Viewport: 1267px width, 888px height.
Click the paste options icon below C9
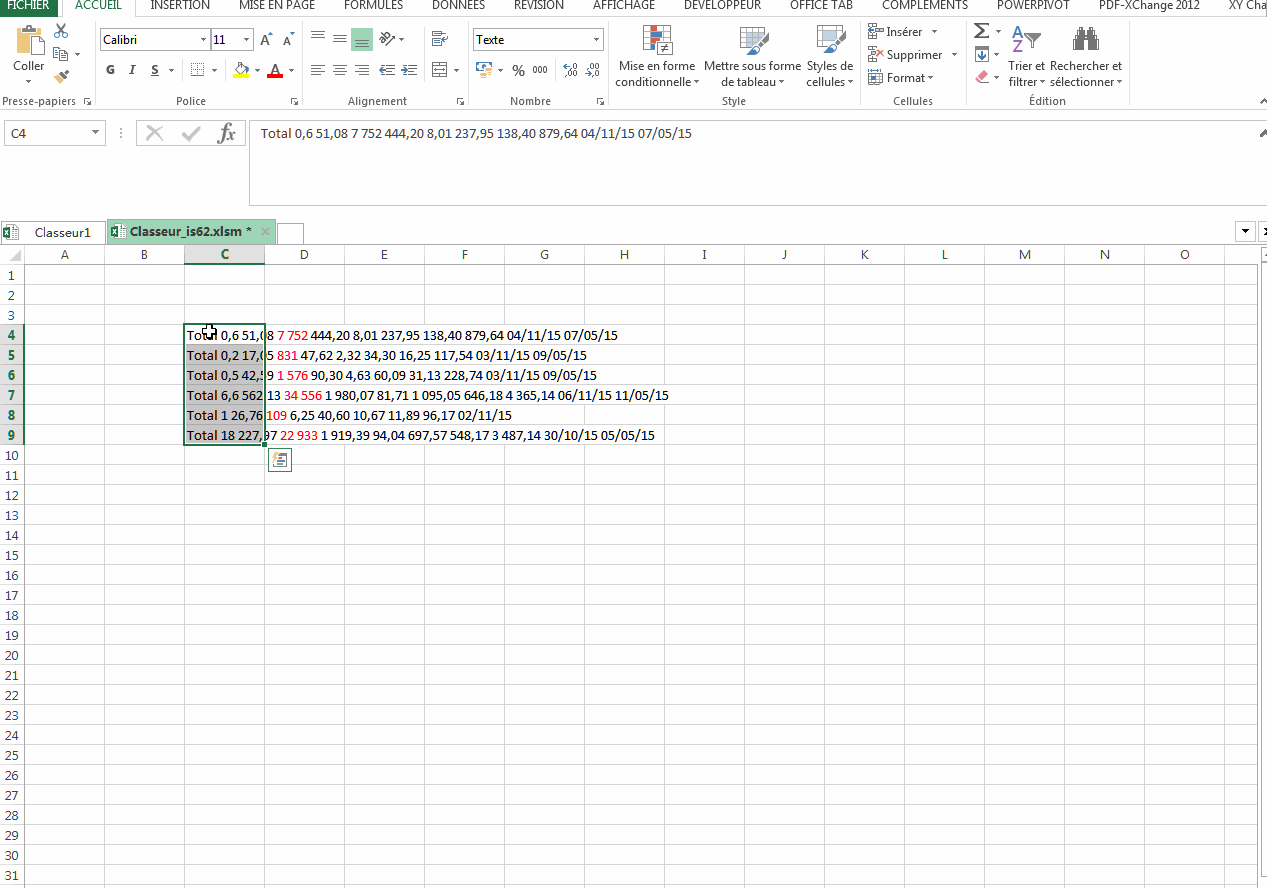[x=280, y=460]
